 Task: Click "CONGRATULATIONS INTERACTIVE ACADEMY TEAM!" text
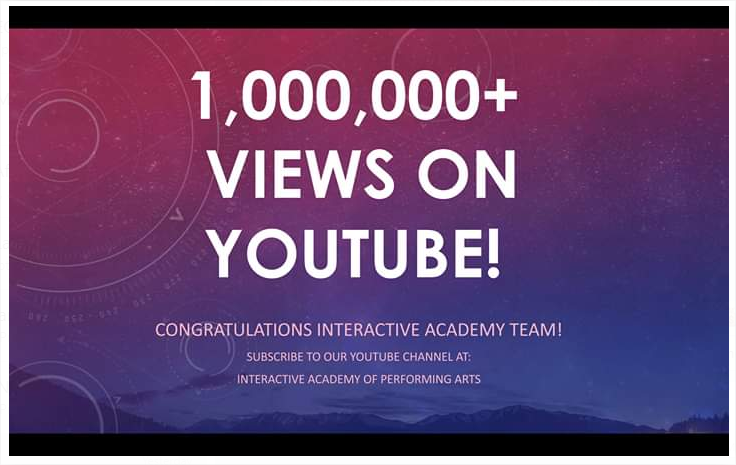(359, 330)
